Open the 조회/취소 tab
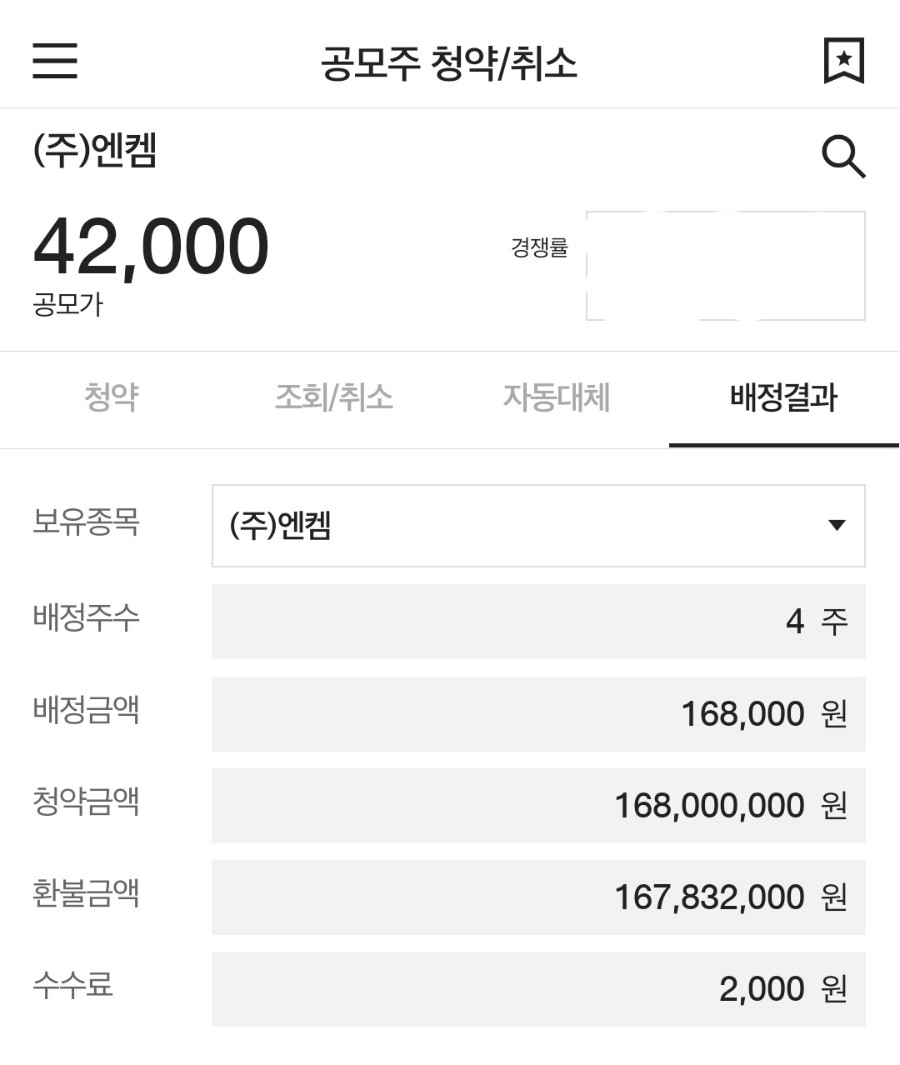Image resolution: width=900 pixels, height=1065 pixels. coord(334,397)
